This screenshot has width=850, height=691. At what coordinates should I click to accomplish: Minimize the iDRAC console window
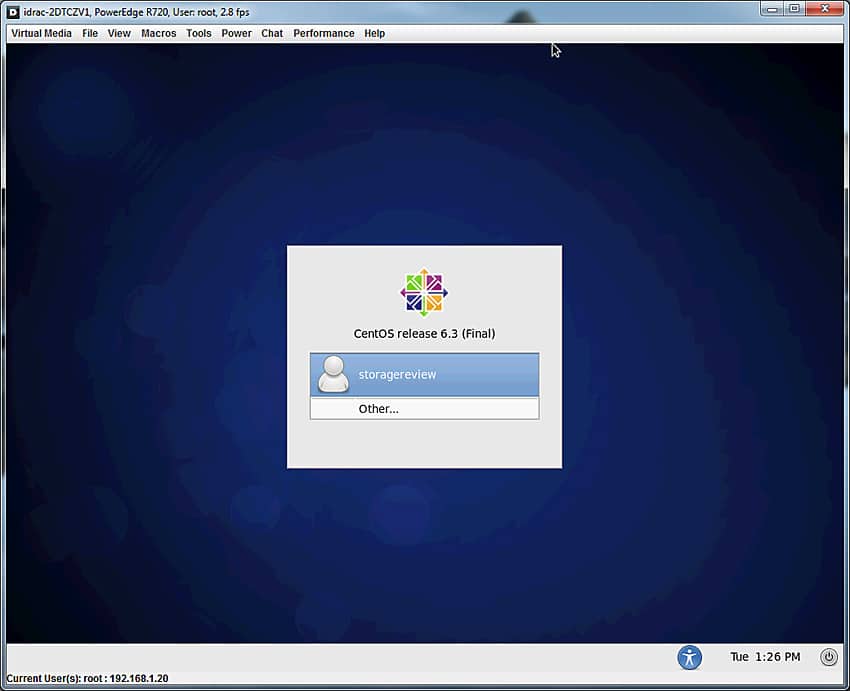772,9
